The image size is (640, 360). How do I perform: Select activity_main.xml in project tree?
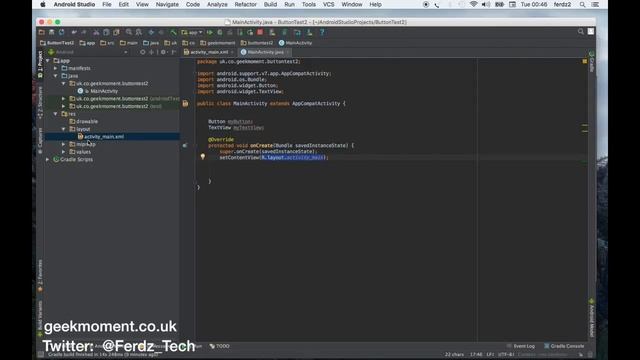[x=104, y=137]
